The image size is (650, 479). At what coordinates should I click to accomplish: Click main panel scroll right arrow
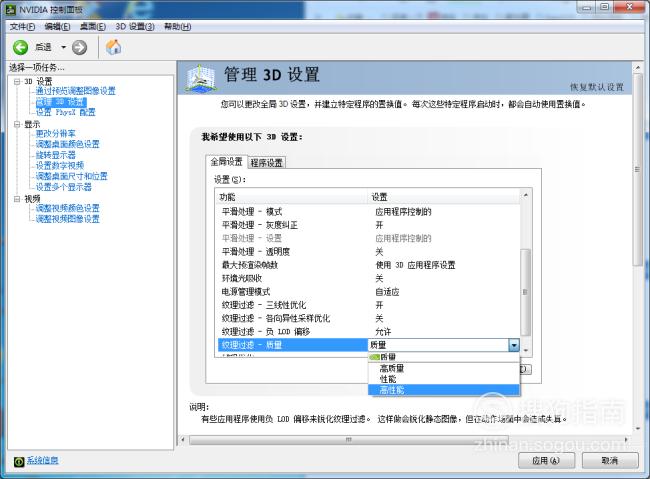(626, 439)
